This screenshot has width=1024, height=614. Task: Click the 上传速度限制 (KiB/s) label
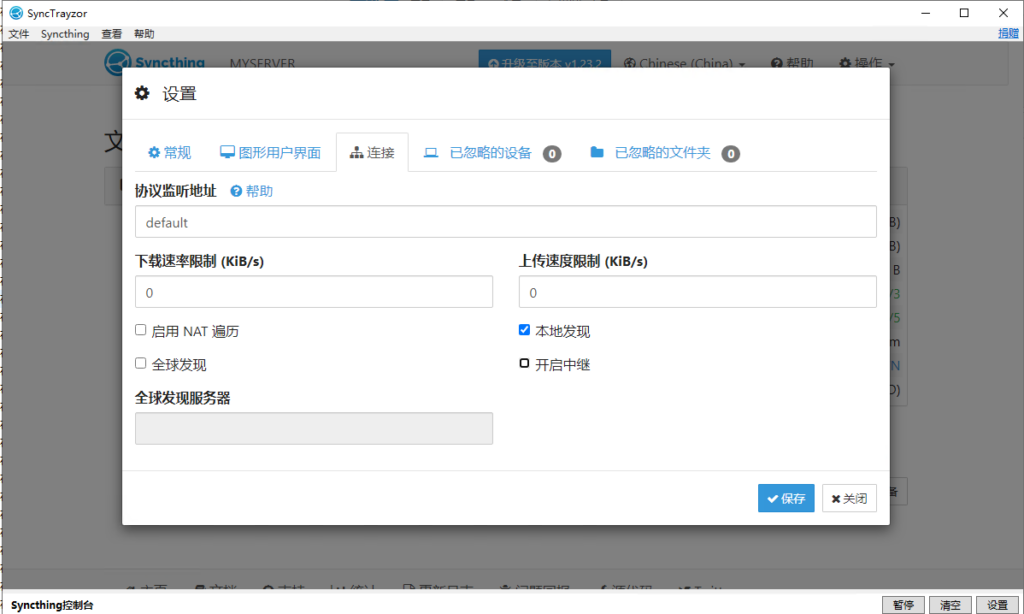pos(583,261)
